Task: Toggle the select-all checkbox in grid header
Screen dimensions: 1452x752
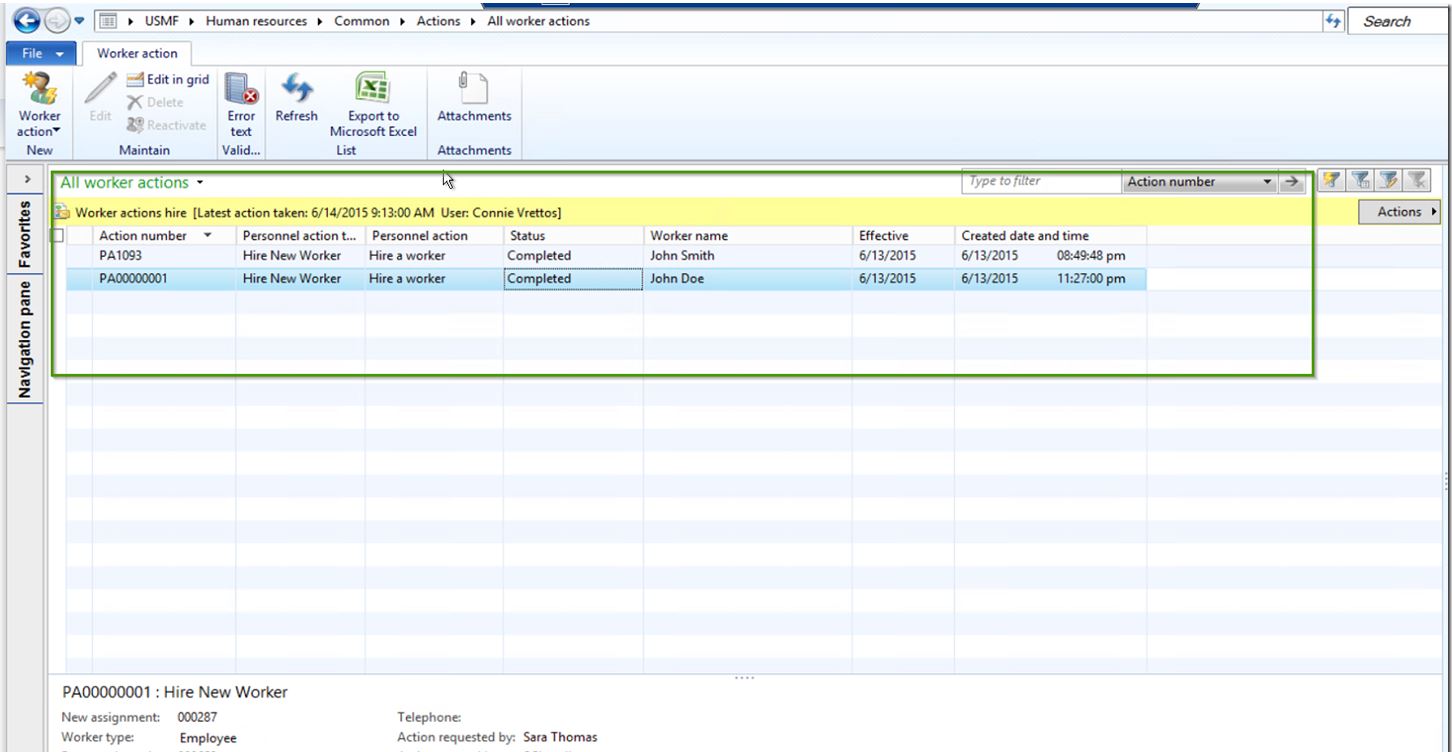Action: coord(57,236)
